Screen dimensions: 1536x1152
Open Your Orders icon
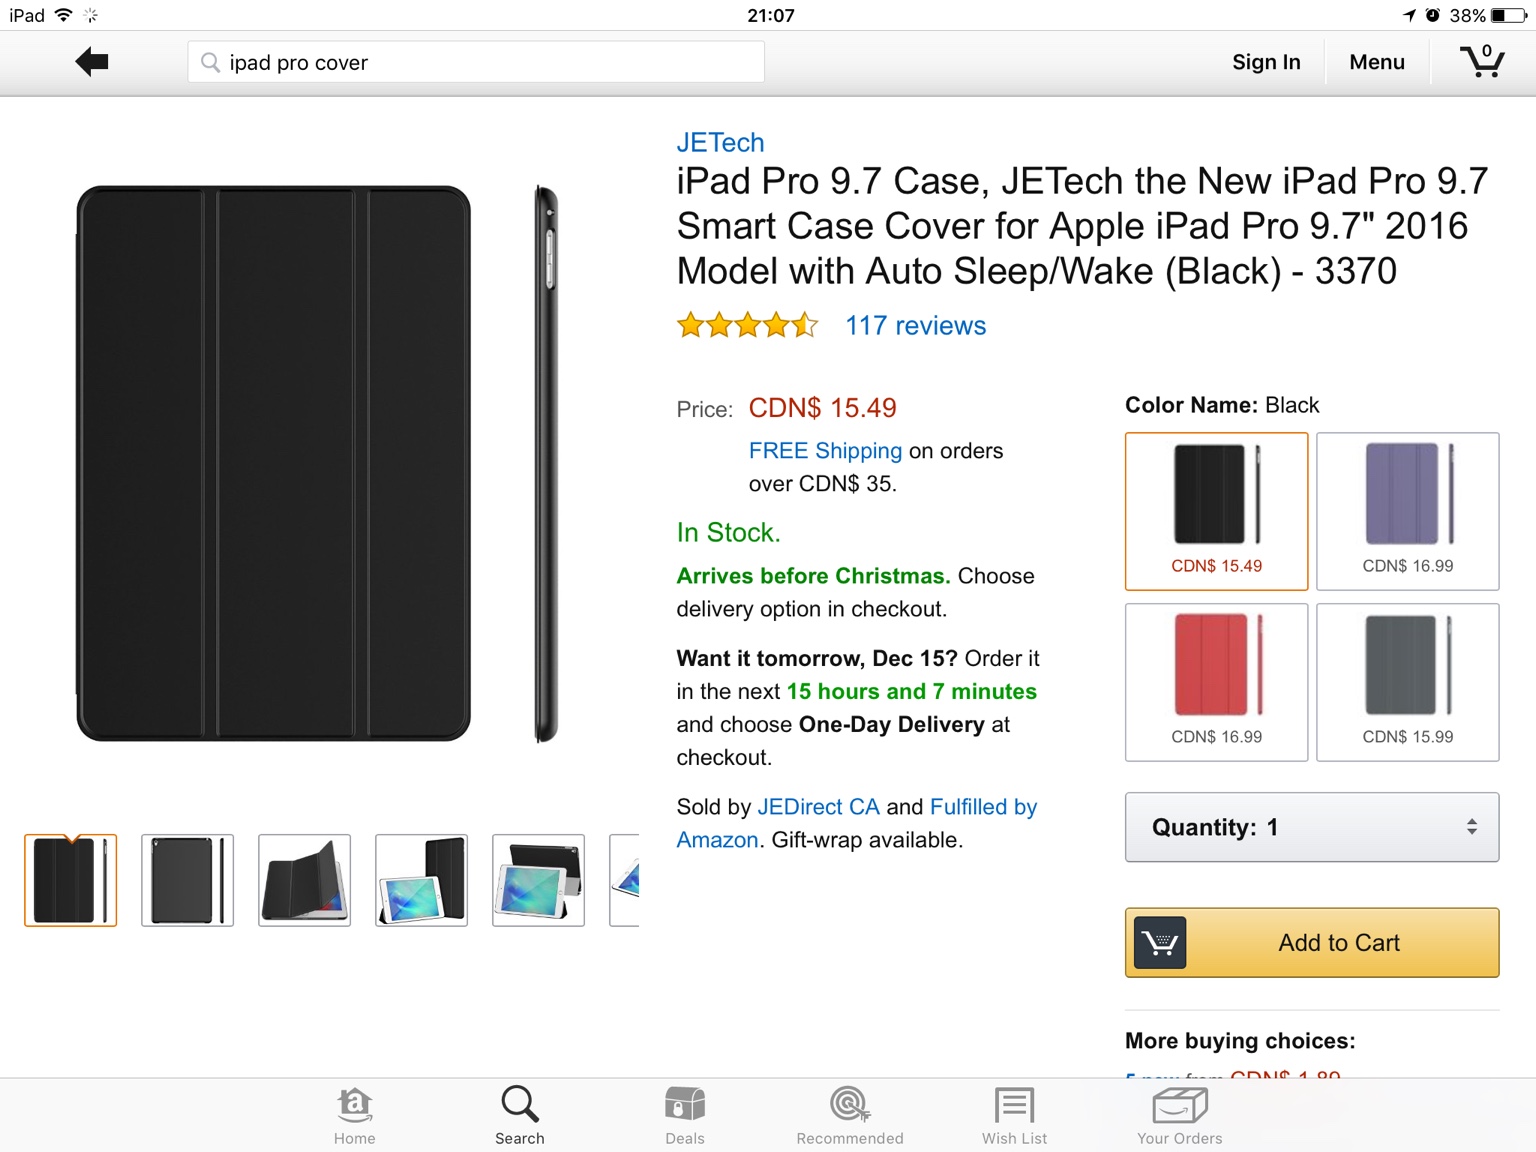1180,1106
